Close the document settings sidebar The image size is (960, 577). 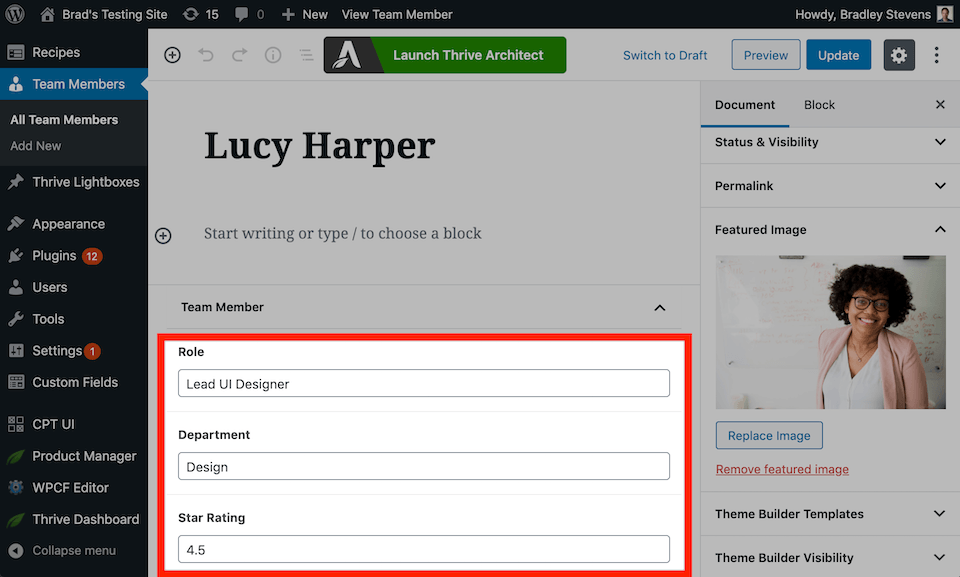pos(940,105)
